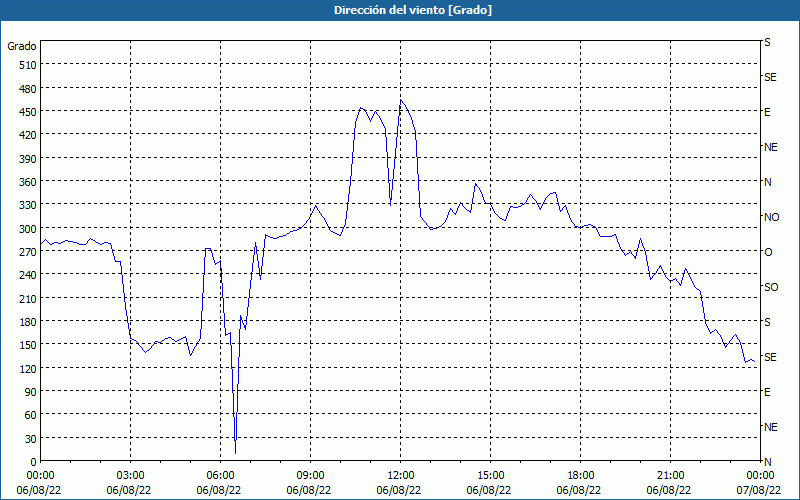Click the 15:00 time label
Screen dimensions: 800x500
pos(490,476)
